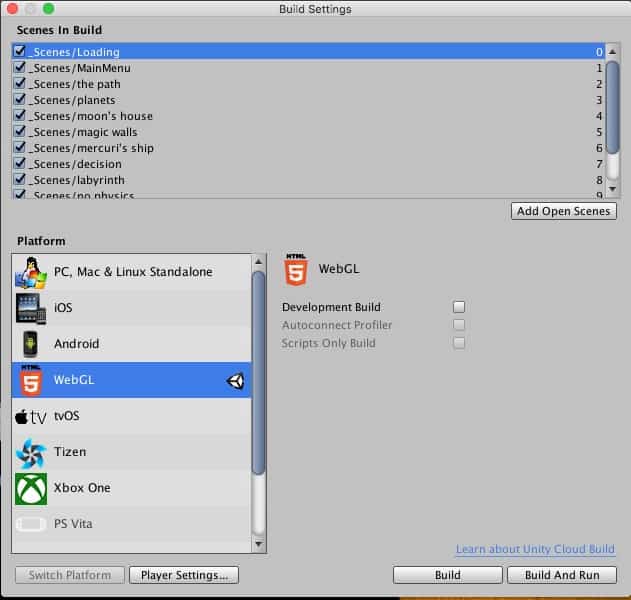Click the Unity logo on the WebGL row
This screenshot has width=631, height=600.
[x=235, y=381]
